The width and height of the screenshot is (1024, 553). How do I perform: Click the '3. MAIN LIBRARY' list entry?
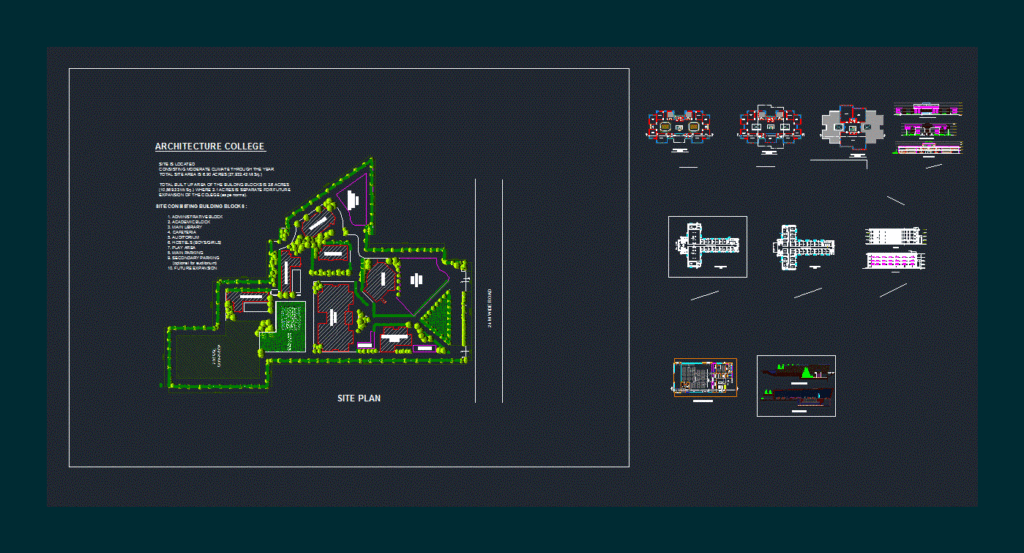pos(185,227)
